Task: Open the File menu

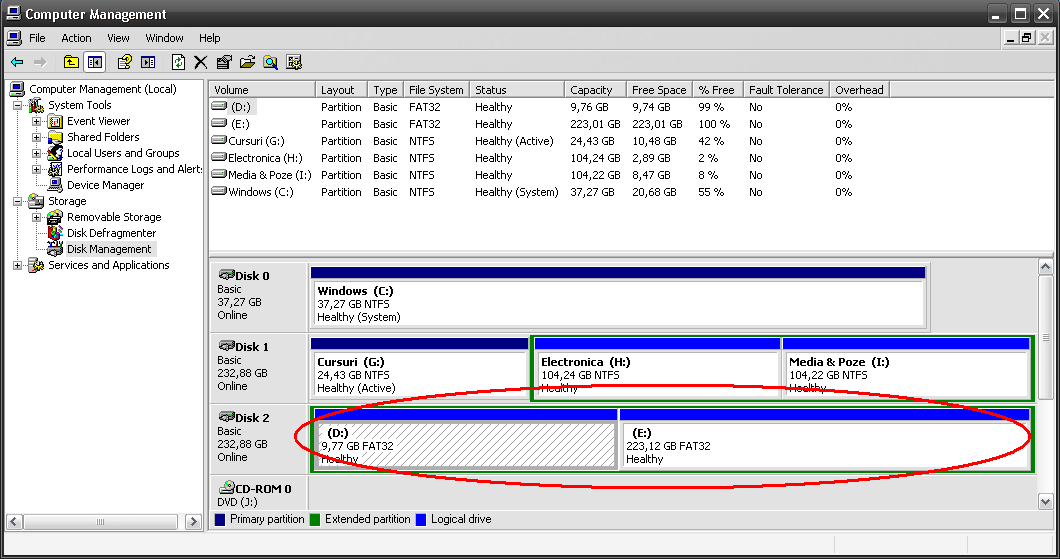Action: tap(37, 38)
